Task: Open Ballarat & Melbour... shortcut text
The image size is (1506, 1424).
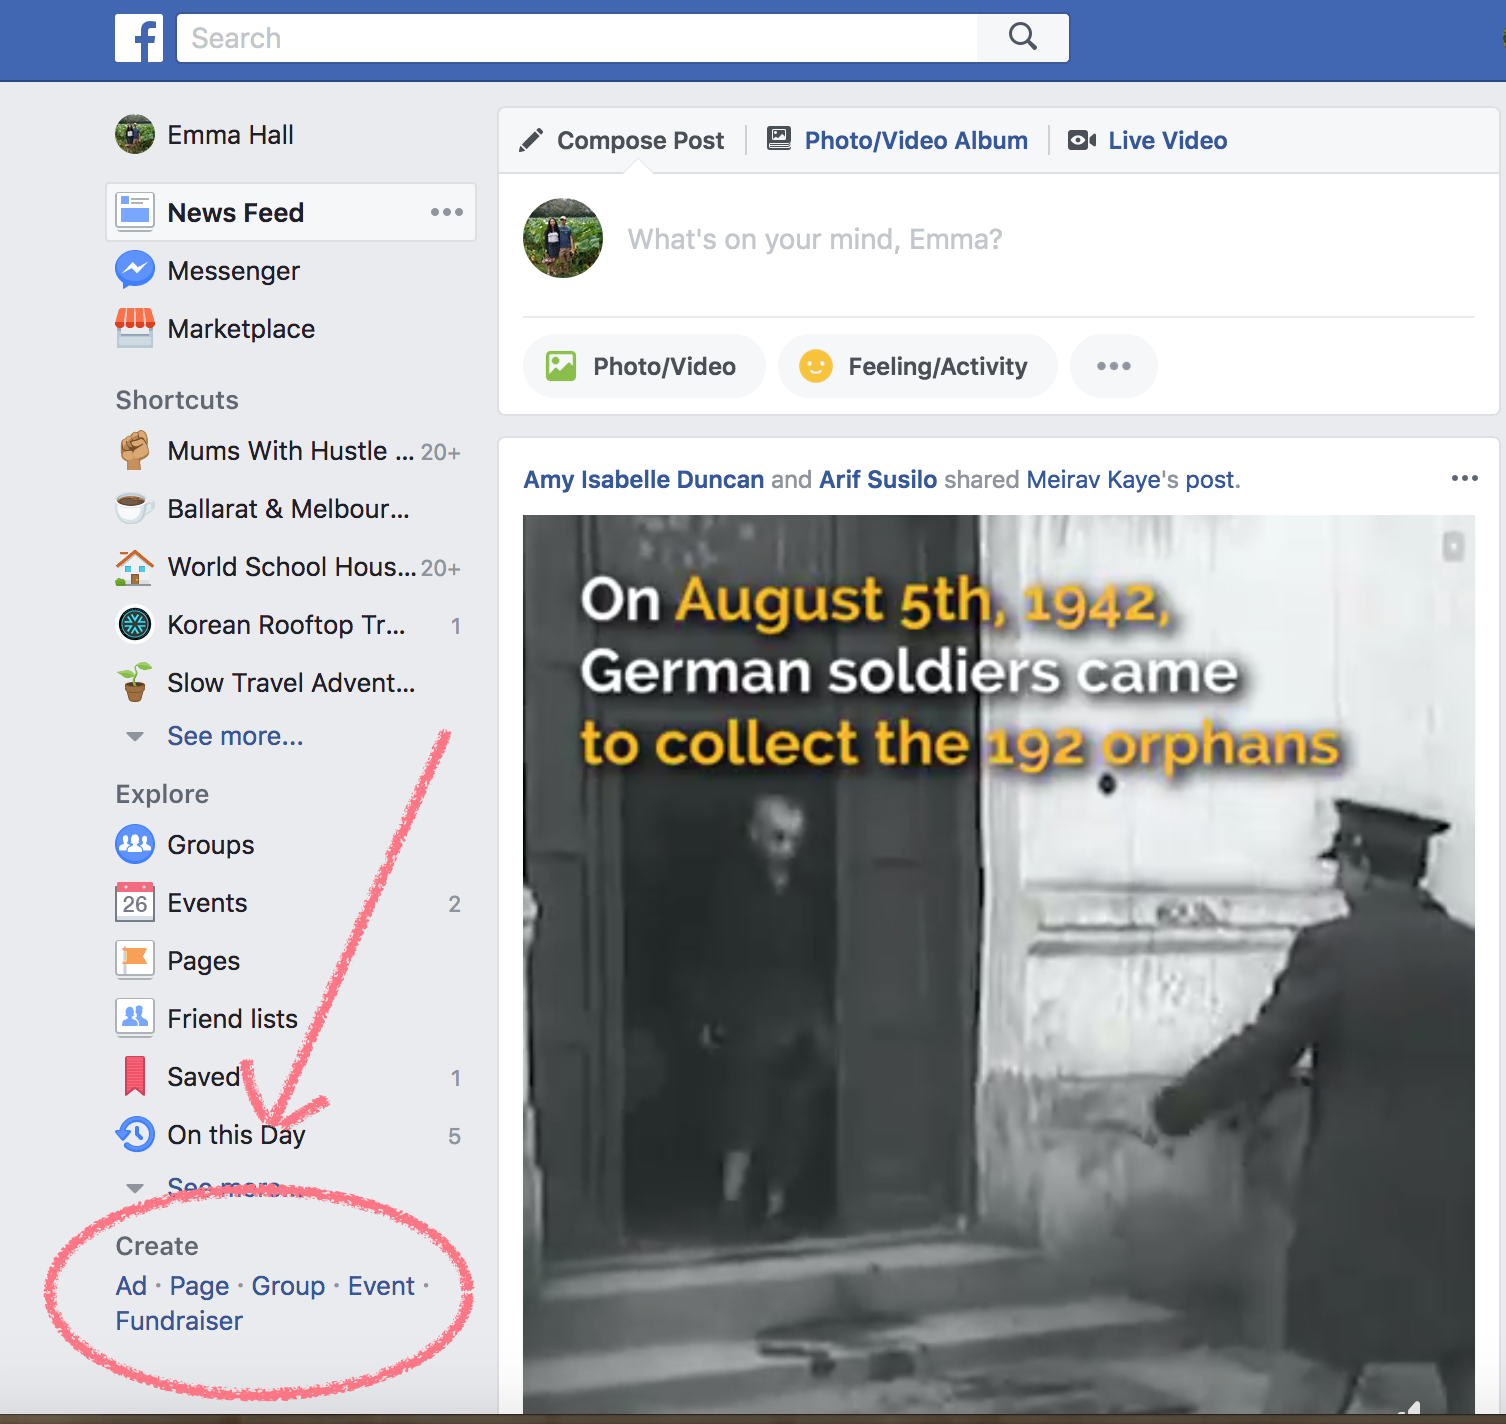Action: coord(288,508)
